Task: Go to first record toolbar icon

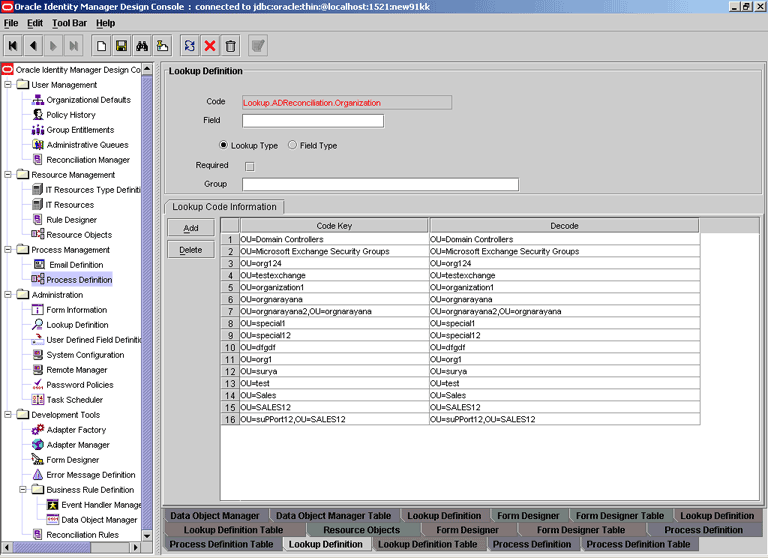Action: [x=13, y=46]
